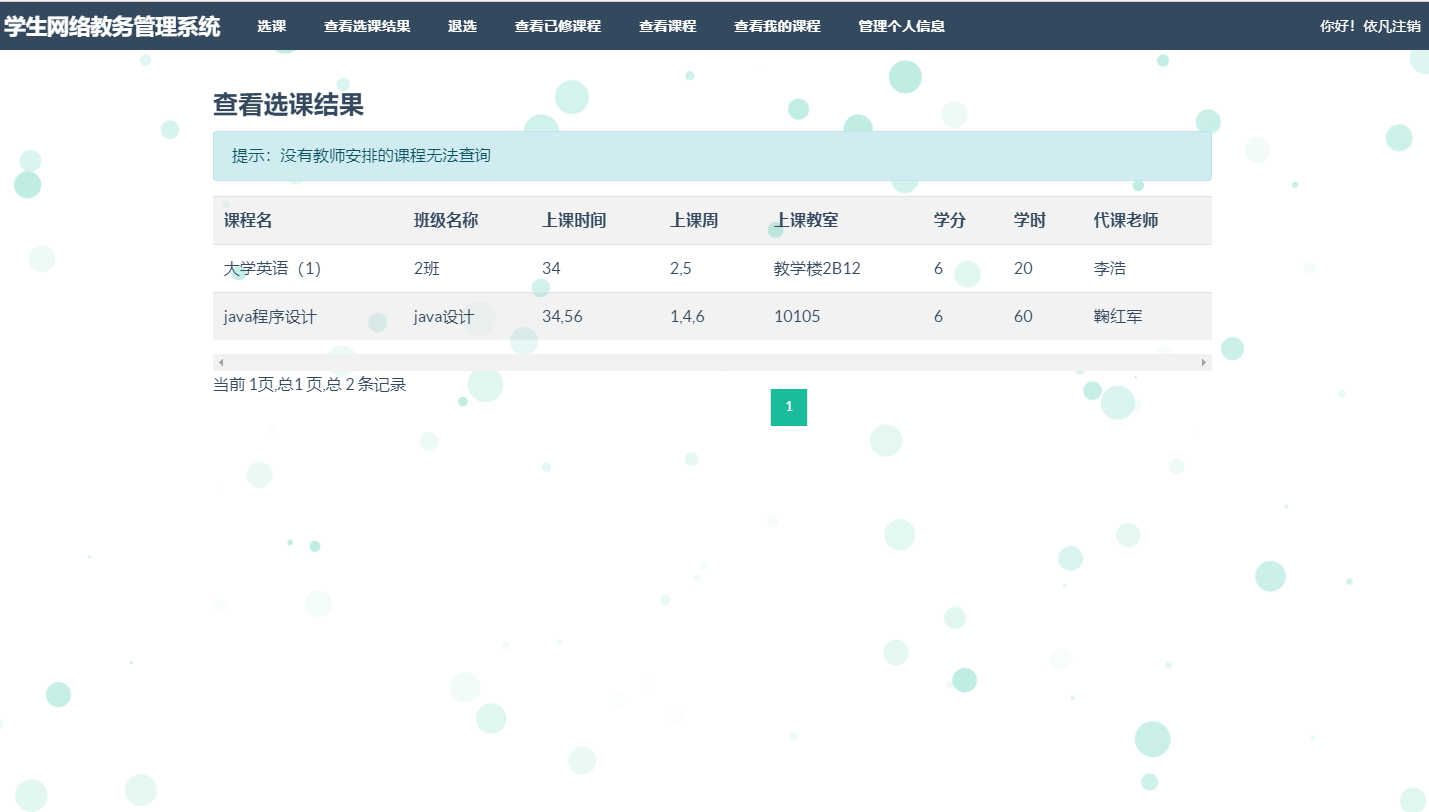Click the left scrollbar arrow
Screen dimensions: 1429x812
tap(219, 361)
